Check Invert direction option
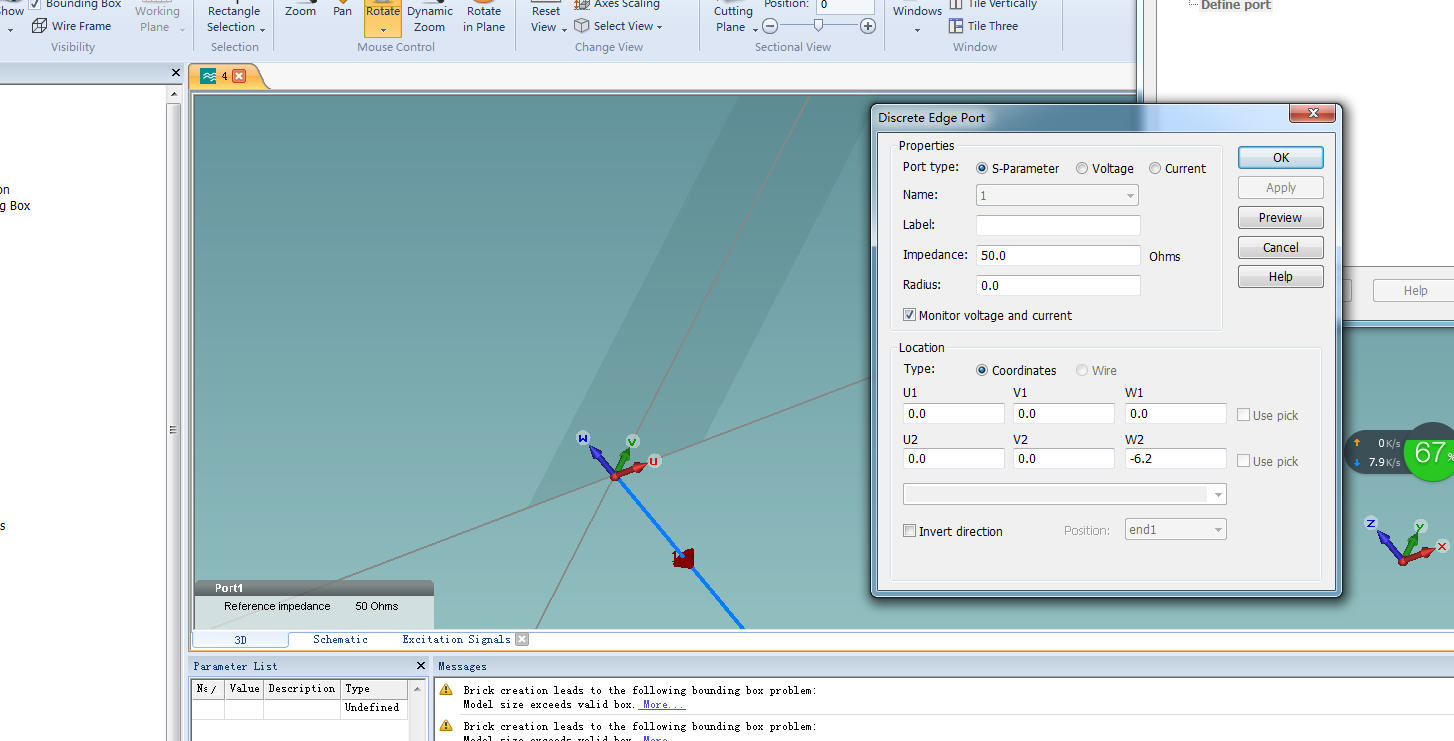Image resolution: width=1454 pixels, height=741 pixels. pyautogui.click(x=909, y=531)
